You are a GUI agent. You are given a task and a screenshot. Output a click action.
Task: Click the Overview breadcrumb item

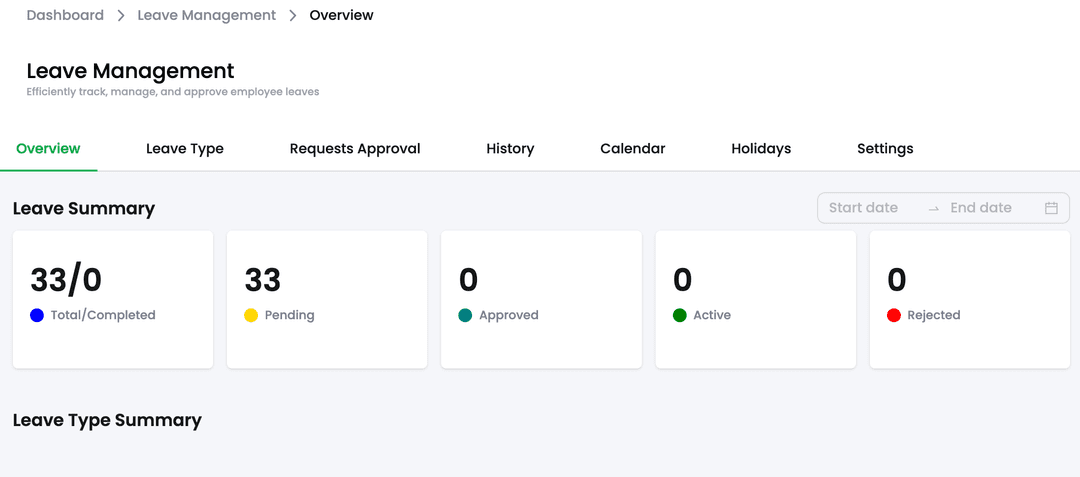pos(342,15)
